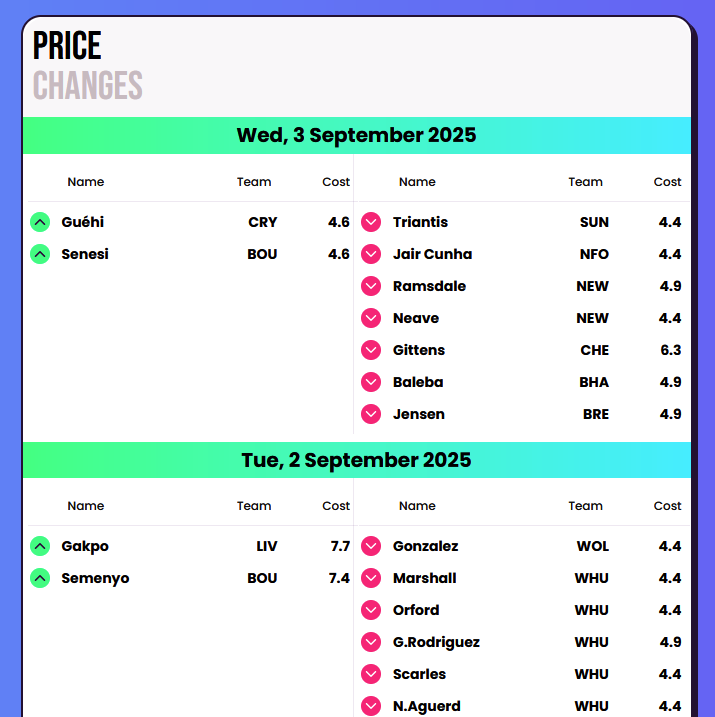Viewport: 715px width, 717px height.
Task: Click the Cost header above Guéhi's price
Action: pos(336,182)
